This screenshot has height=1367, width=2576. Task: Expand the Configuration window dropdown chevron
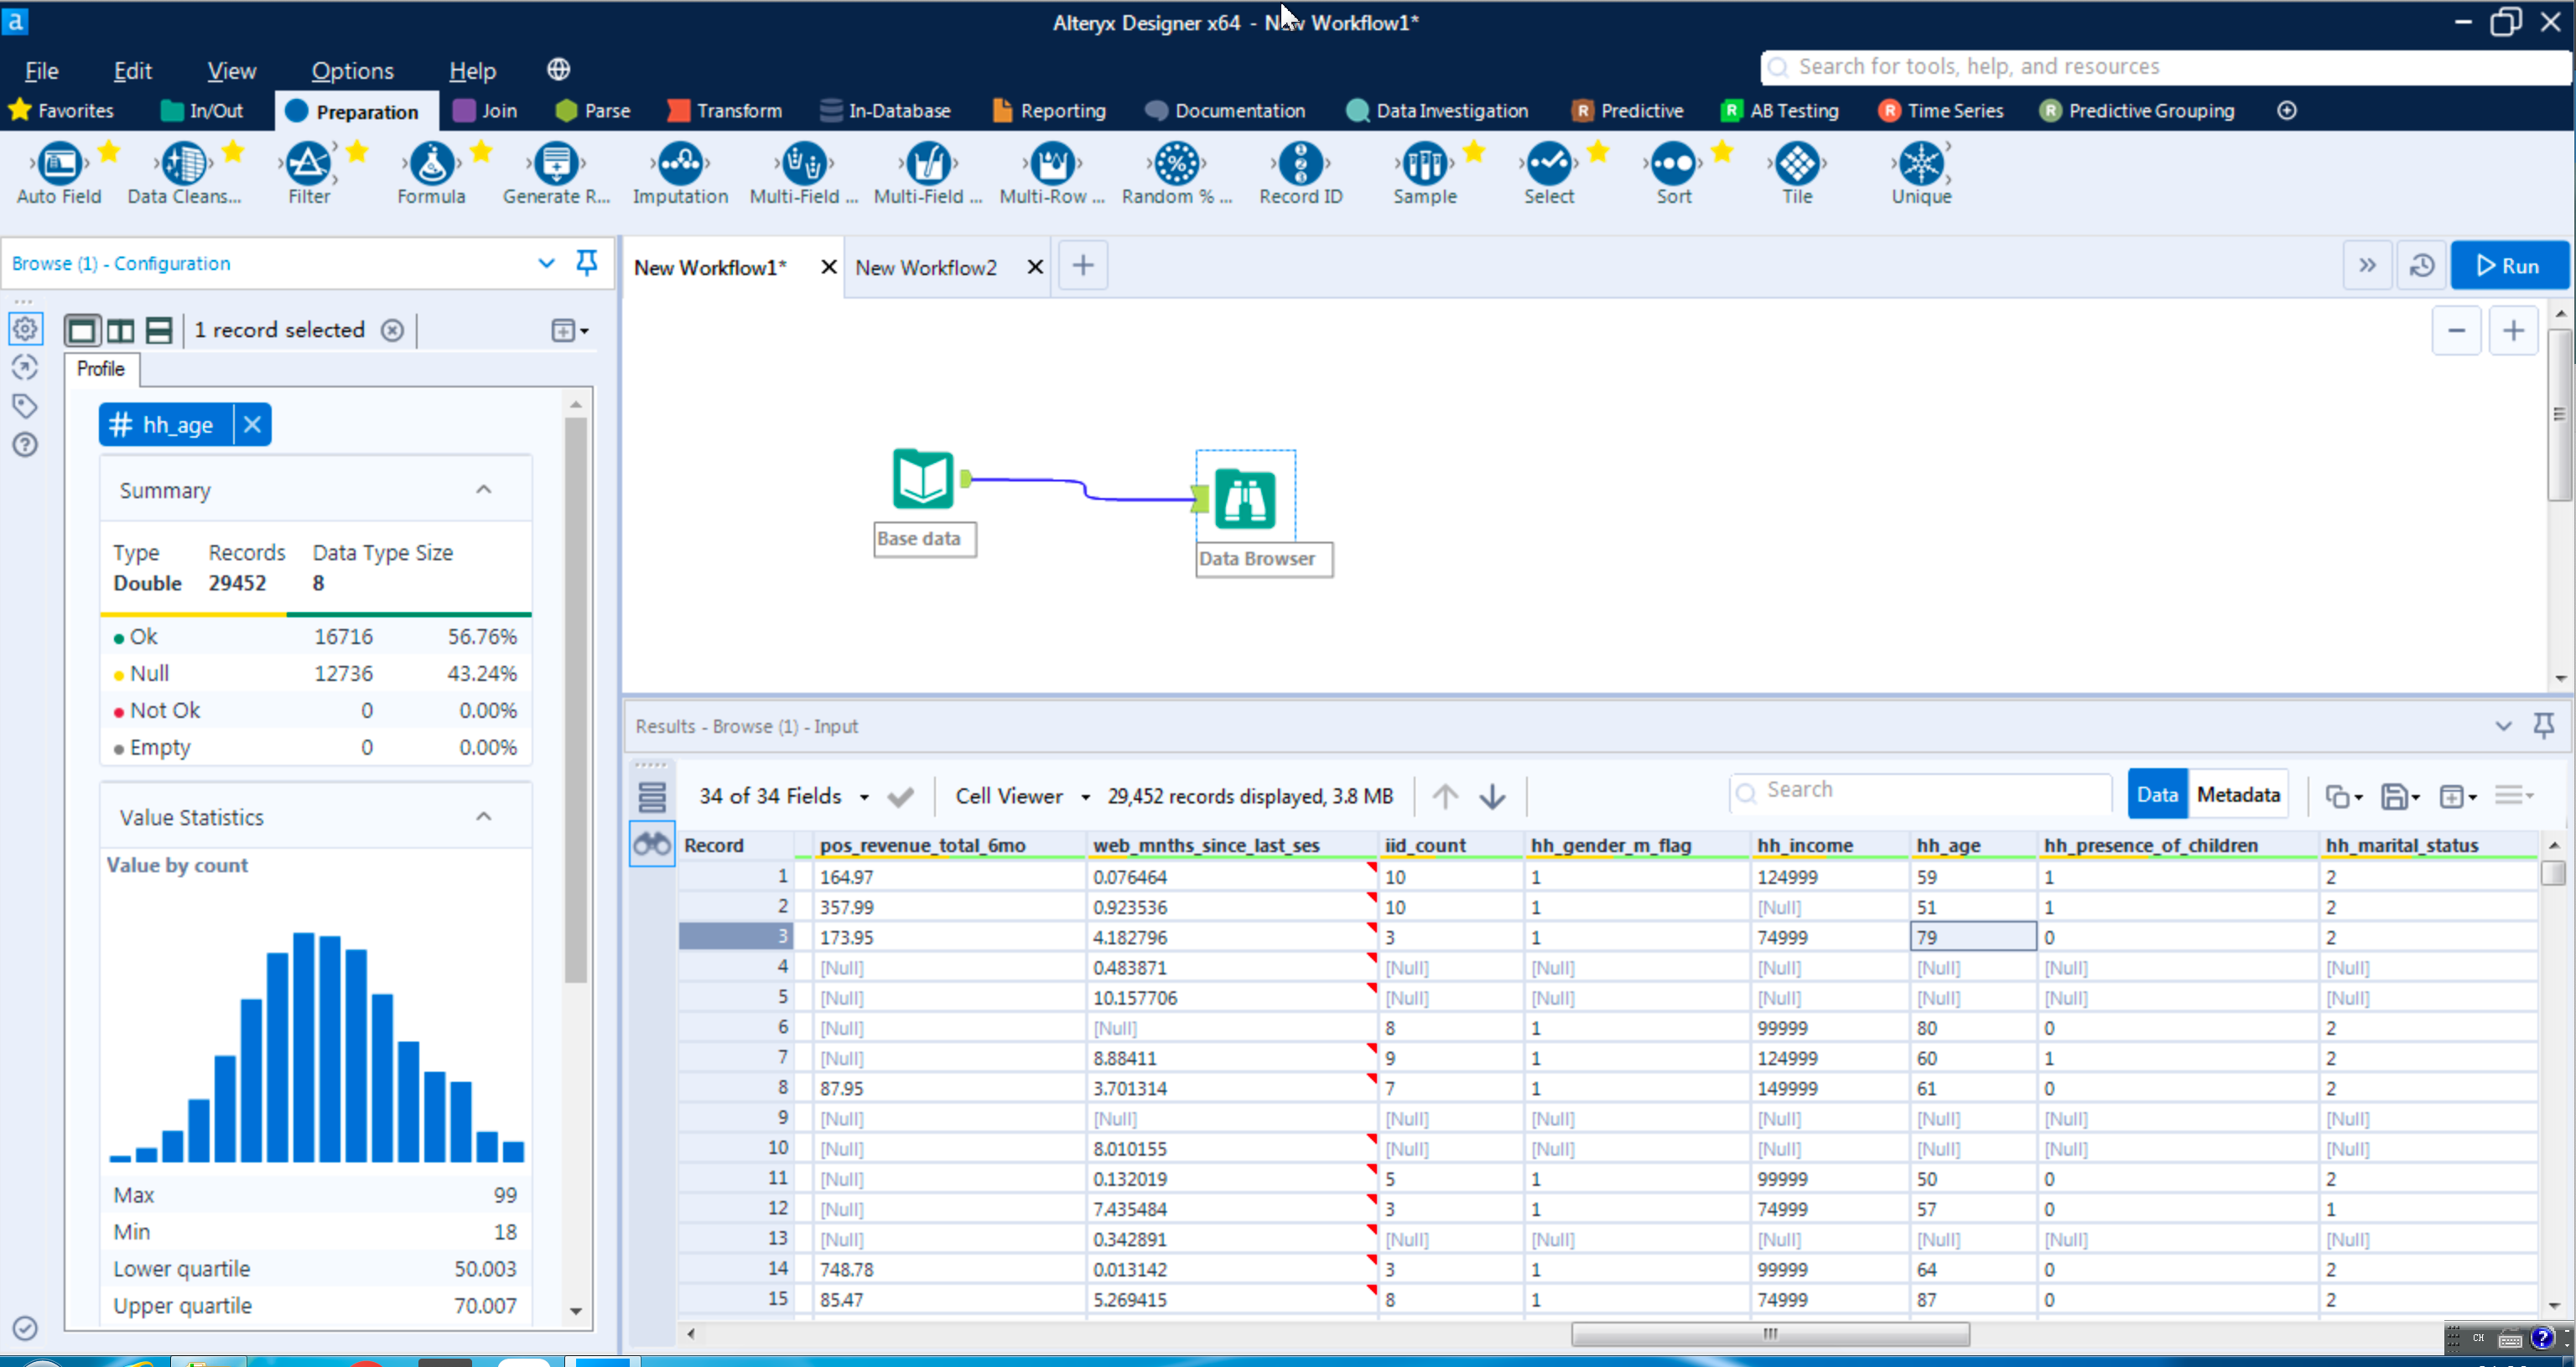point(546,263)
